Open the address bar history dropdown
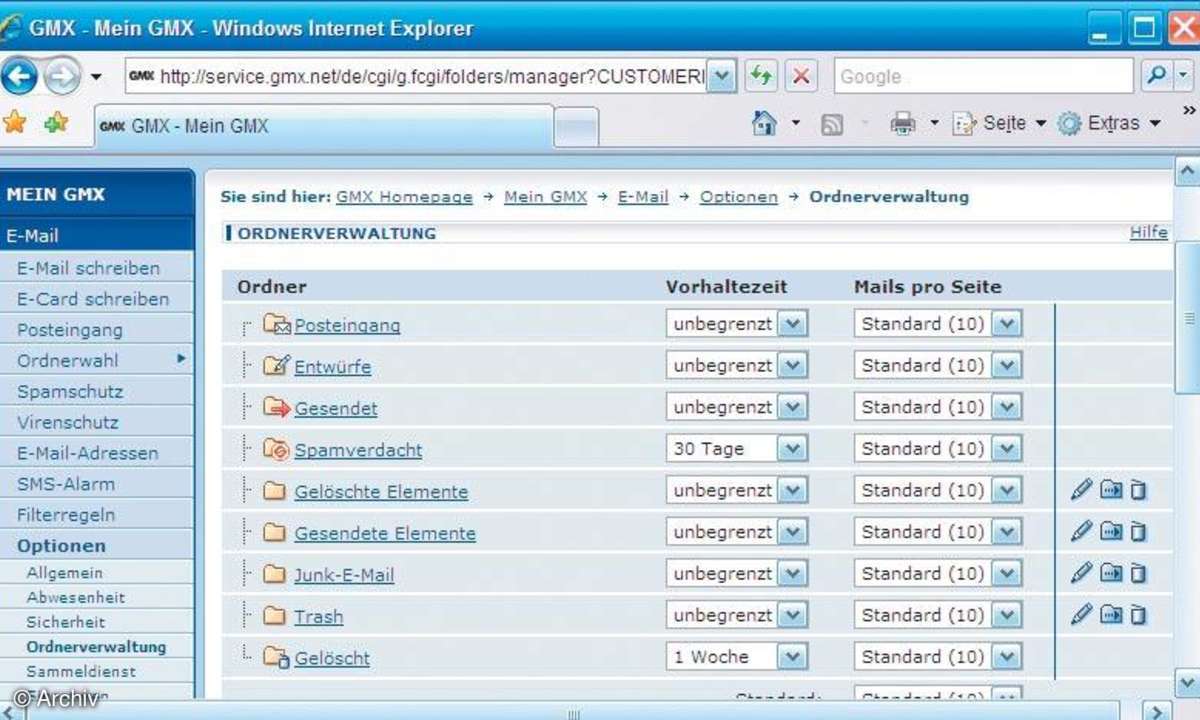Viewport: 1200px width, 720px height. pyautogui.click(x=722, y=76)
